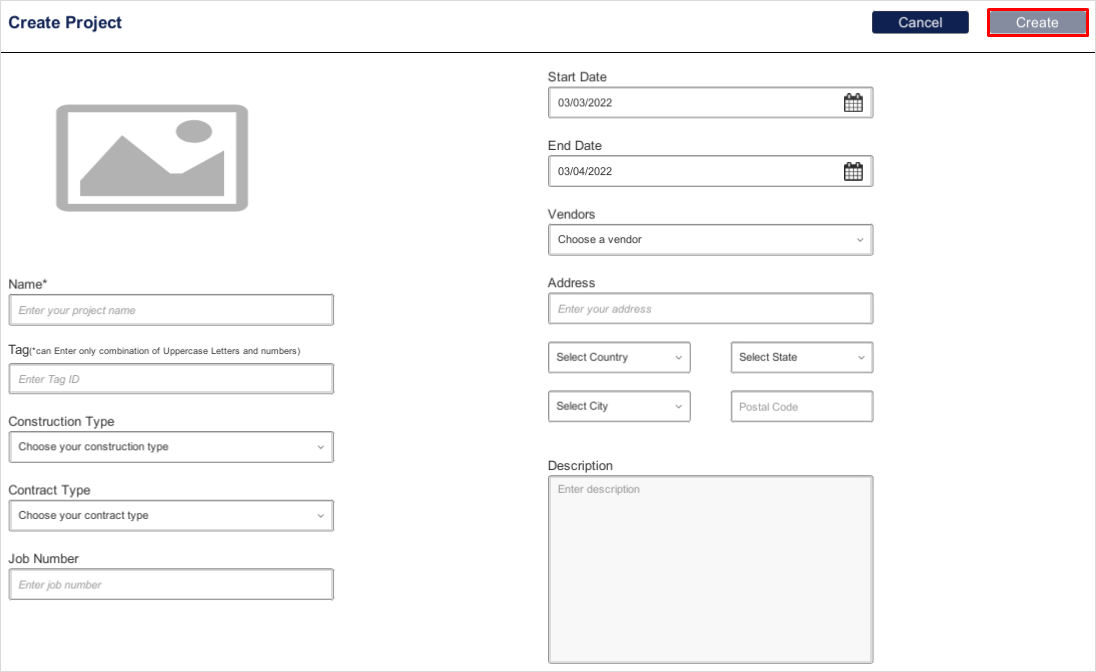Image resolution: width=1096 pixels, height=672 pixels.
Task: Click the End Date label
Action: coord(575,145)
